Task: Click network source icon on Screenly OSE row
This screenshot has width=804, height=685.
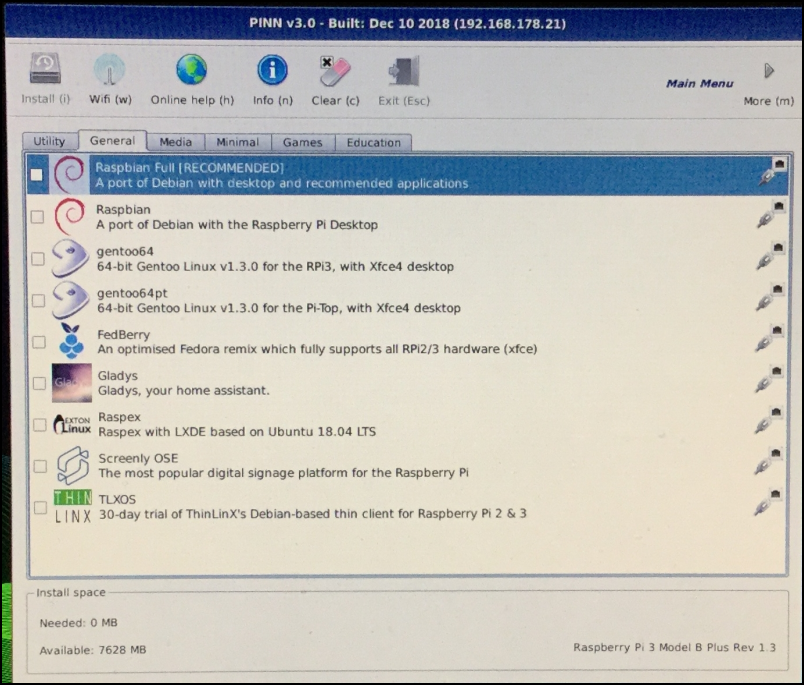Action: pyautogui.click(x=768, y=460)
